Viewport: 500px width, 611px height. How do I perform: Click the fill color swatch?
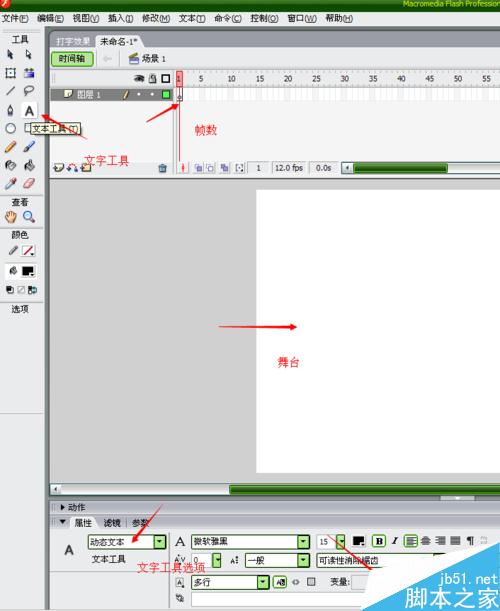click(28, 271)
